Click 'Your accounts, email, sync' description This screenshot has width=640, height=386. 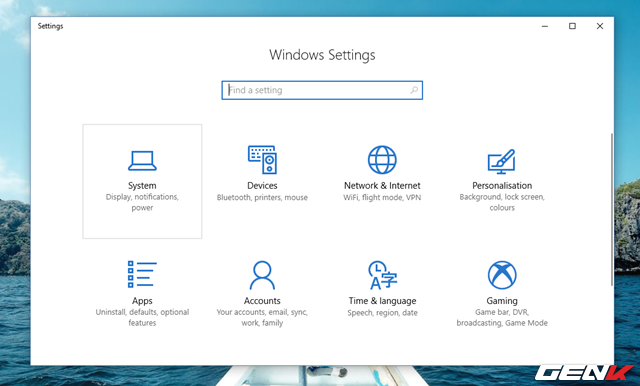262,317
